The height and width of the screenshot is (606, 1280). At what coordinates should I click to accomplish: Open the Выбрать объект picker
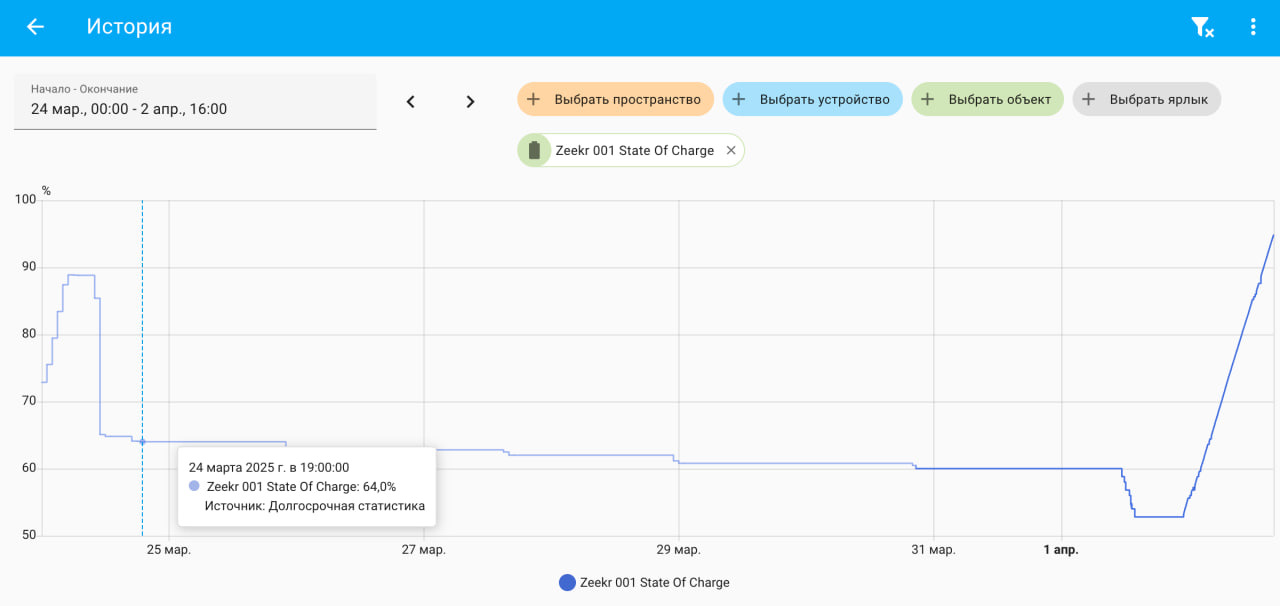[987, 99]
